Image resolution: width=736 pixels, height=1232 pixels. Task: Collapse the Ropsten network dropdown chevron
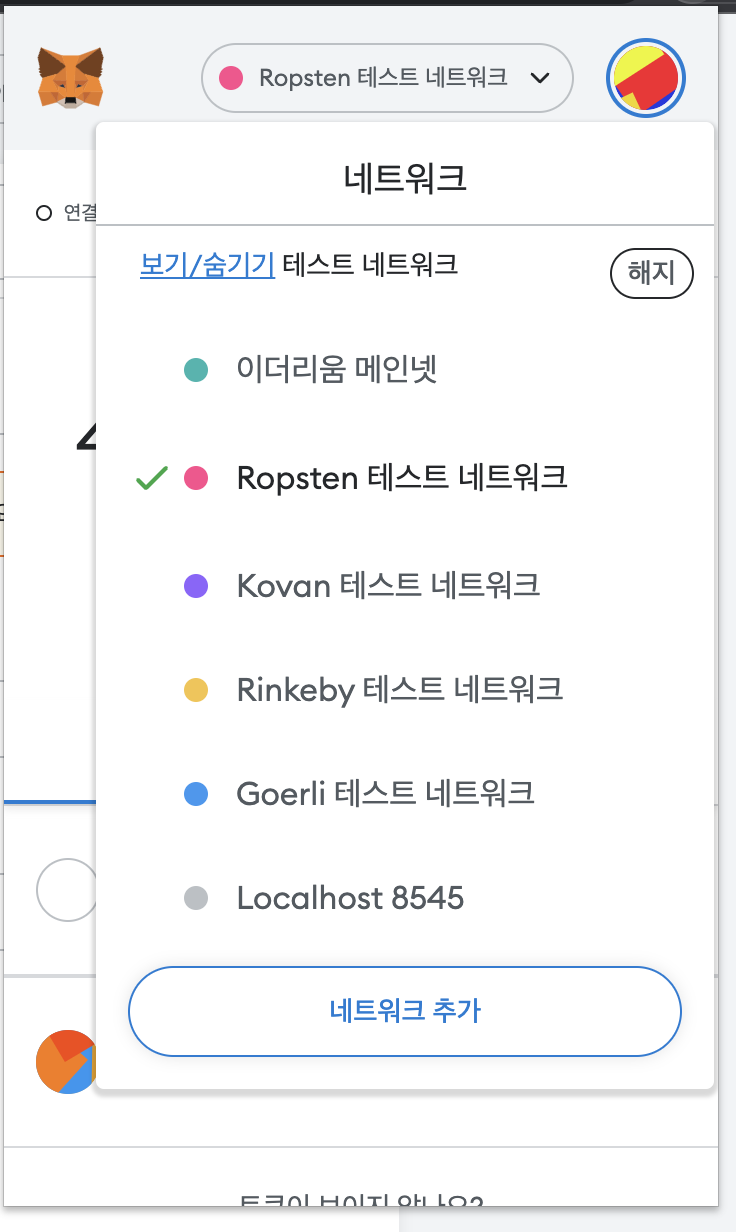pos(540,78)
